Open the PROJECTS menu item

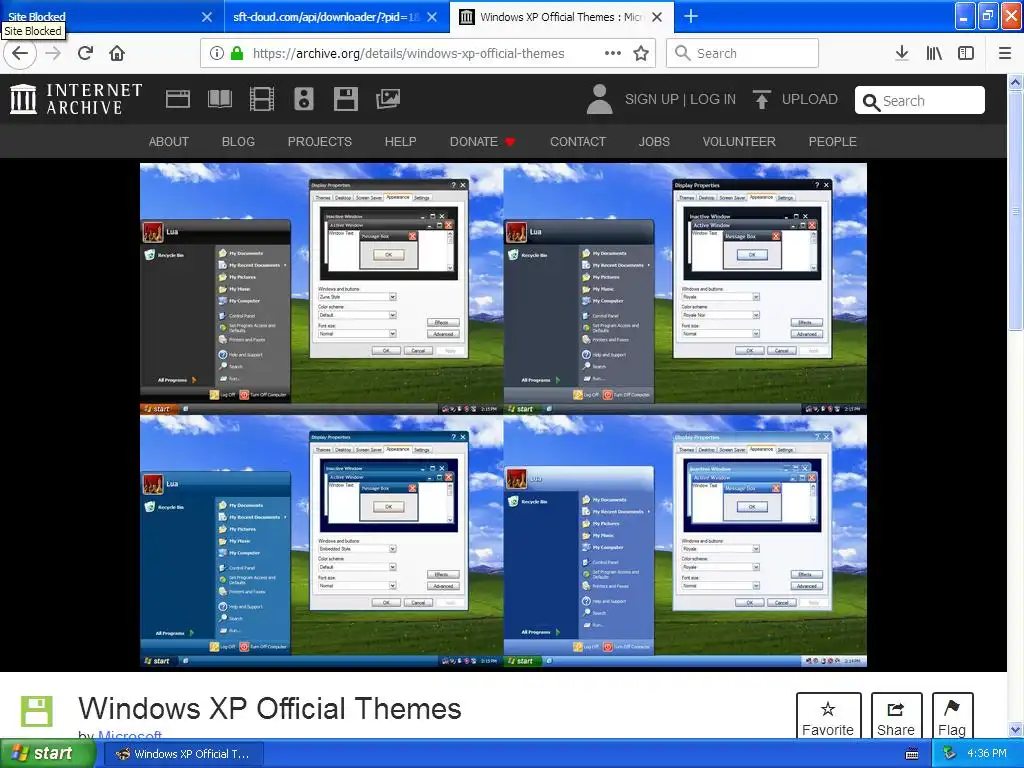319,141
